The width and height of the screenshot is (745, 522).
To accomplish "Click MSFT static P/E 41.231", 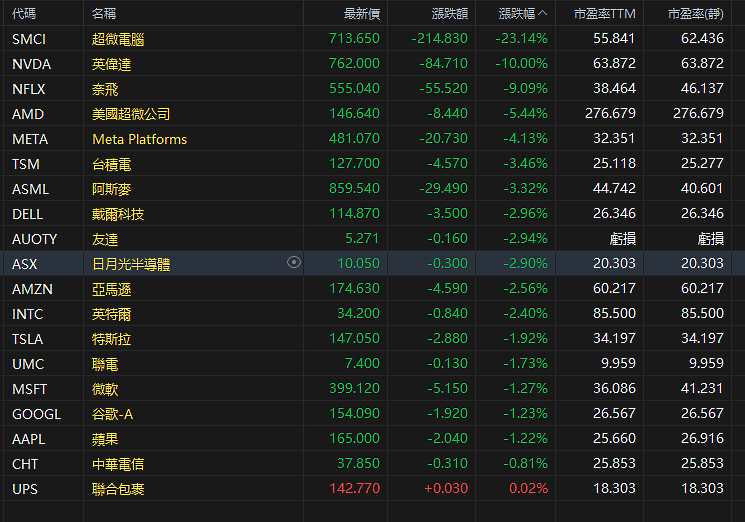I will [x=702, y=388].
